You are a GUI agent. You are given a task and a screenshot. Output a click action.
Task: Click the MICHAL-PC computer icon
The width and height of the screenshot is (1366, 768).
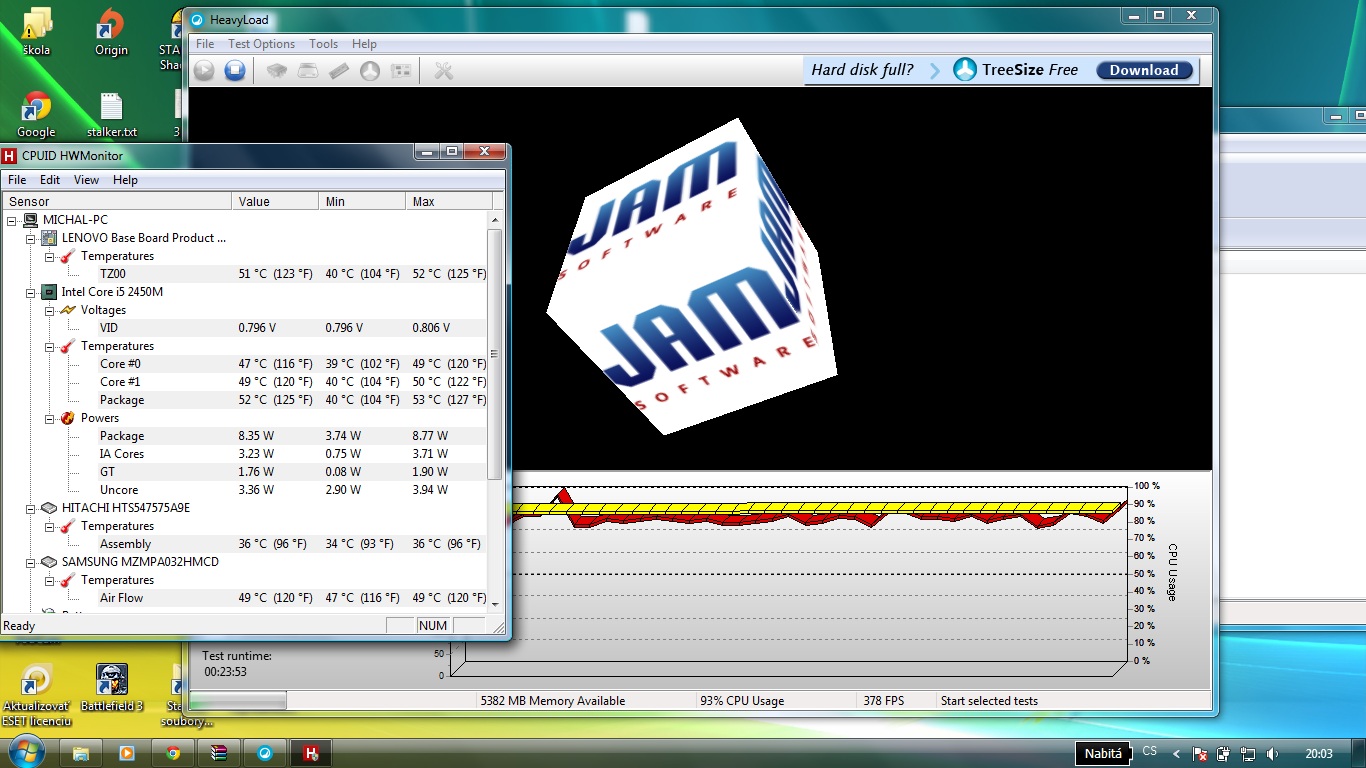(29, 220)
